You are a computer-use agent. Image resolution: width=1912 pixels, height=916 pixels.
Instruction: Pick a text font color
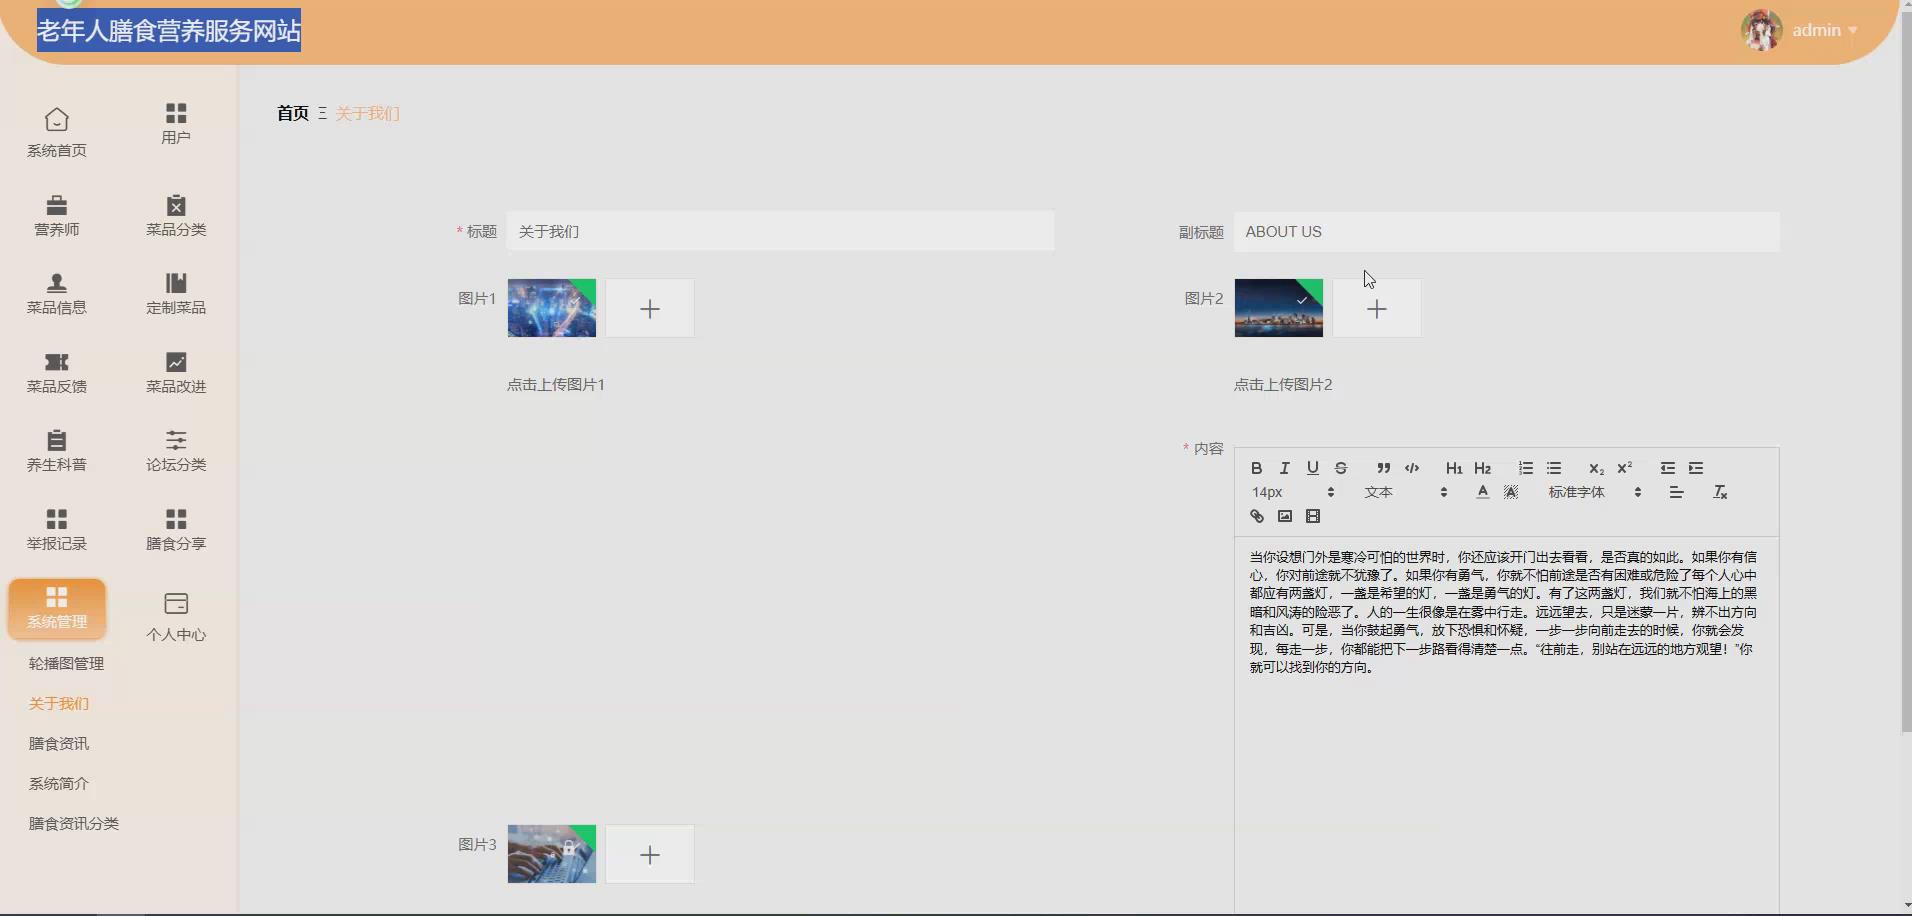[x=1482, y=492]
